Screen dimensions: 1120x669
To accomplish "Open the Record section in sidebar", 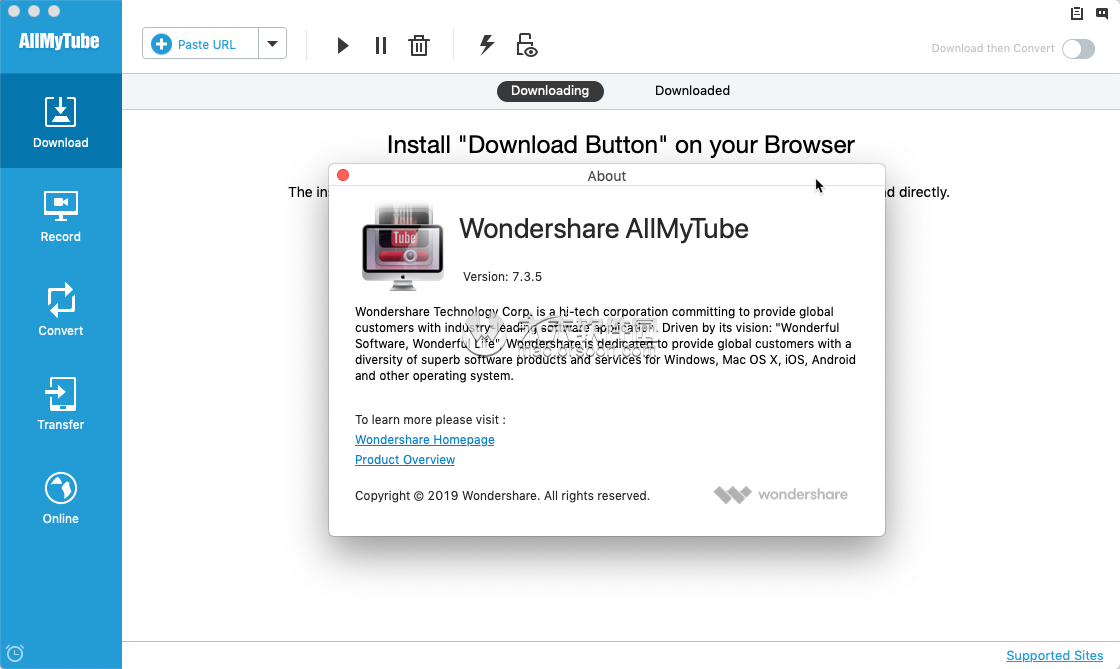I will click(61, 216).
